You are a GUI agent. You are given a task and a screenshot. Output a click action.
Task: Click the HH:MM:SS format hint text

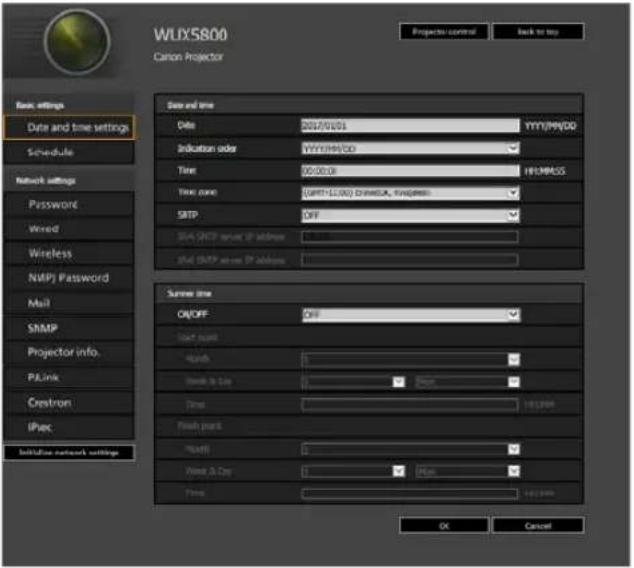545,171
